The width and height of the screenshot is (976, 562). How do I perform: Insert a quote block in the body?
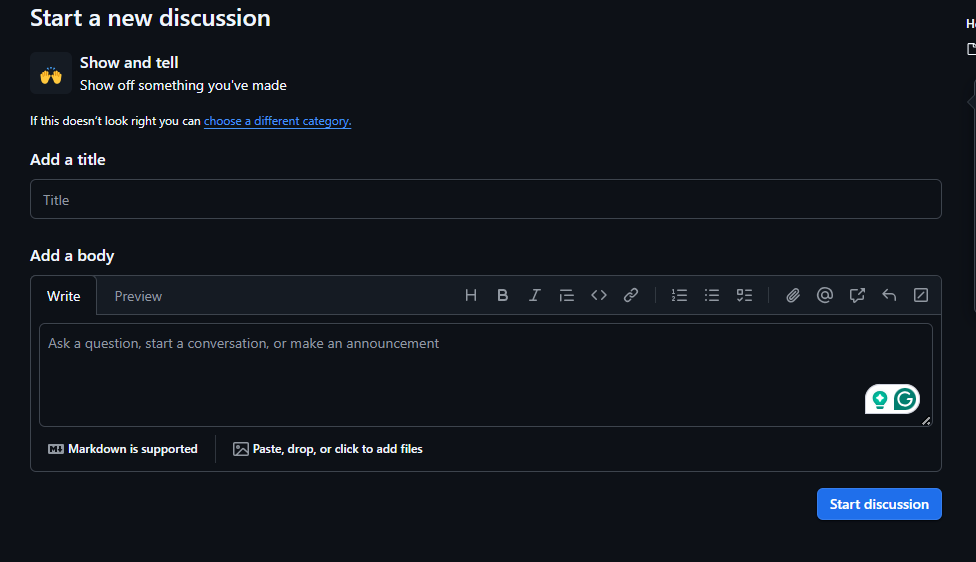(x=567, y=295)
